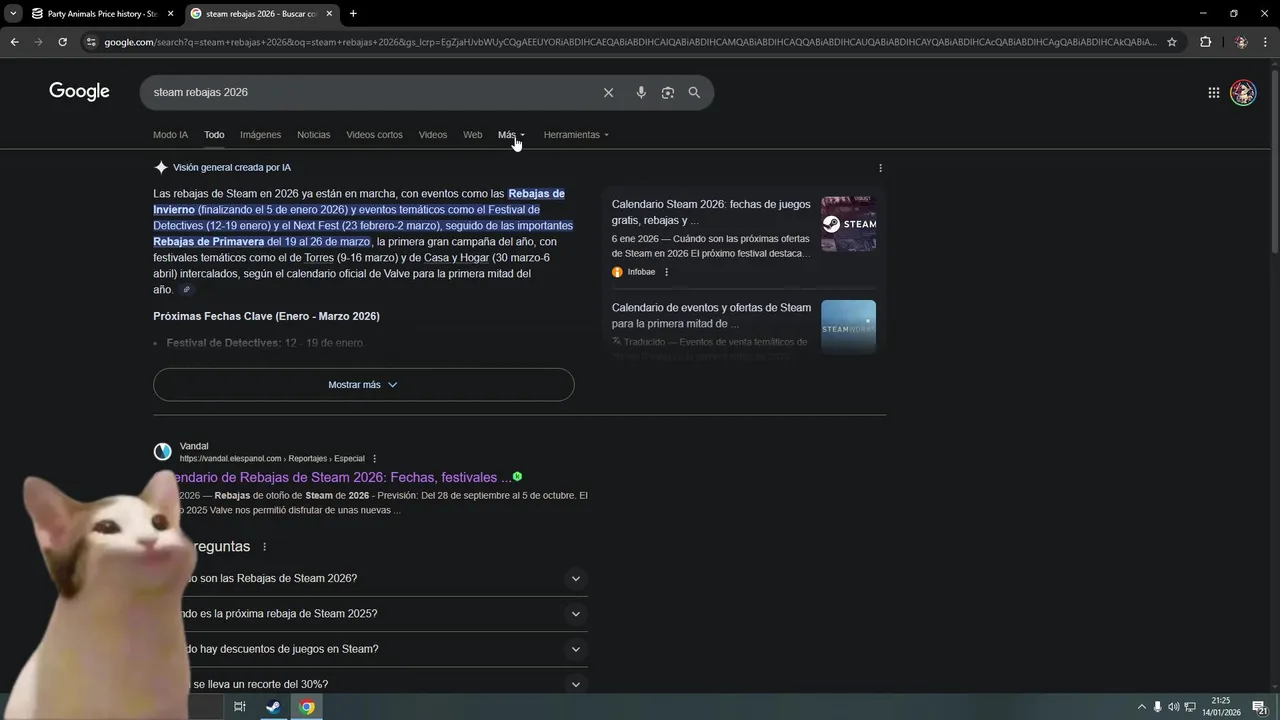This screenshot has width=1280, height=720.
Task: Open the tab search dropdown
Action: click(13, 13)
